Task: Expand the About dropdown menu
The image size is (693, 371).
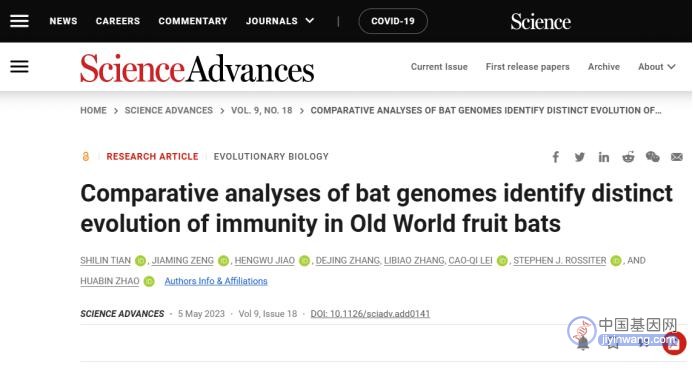Action: click(657, 67)
